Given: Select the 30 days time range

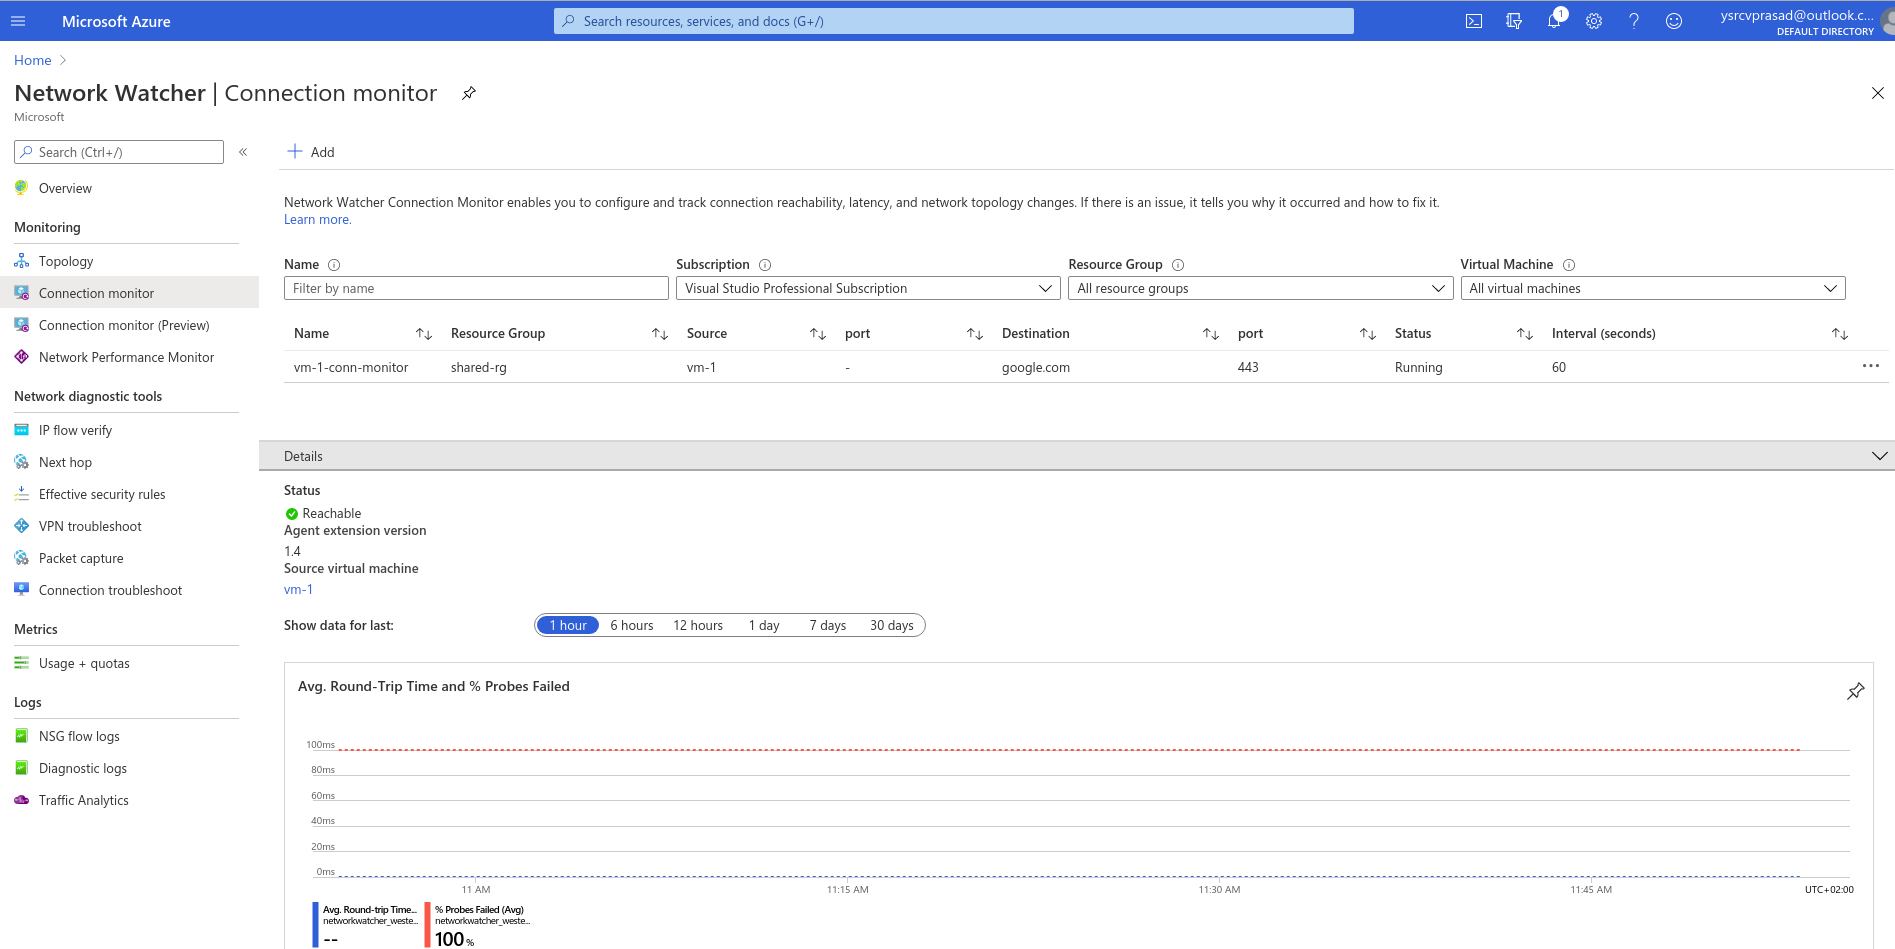Looking at the screenshot, I should point(891,625).
